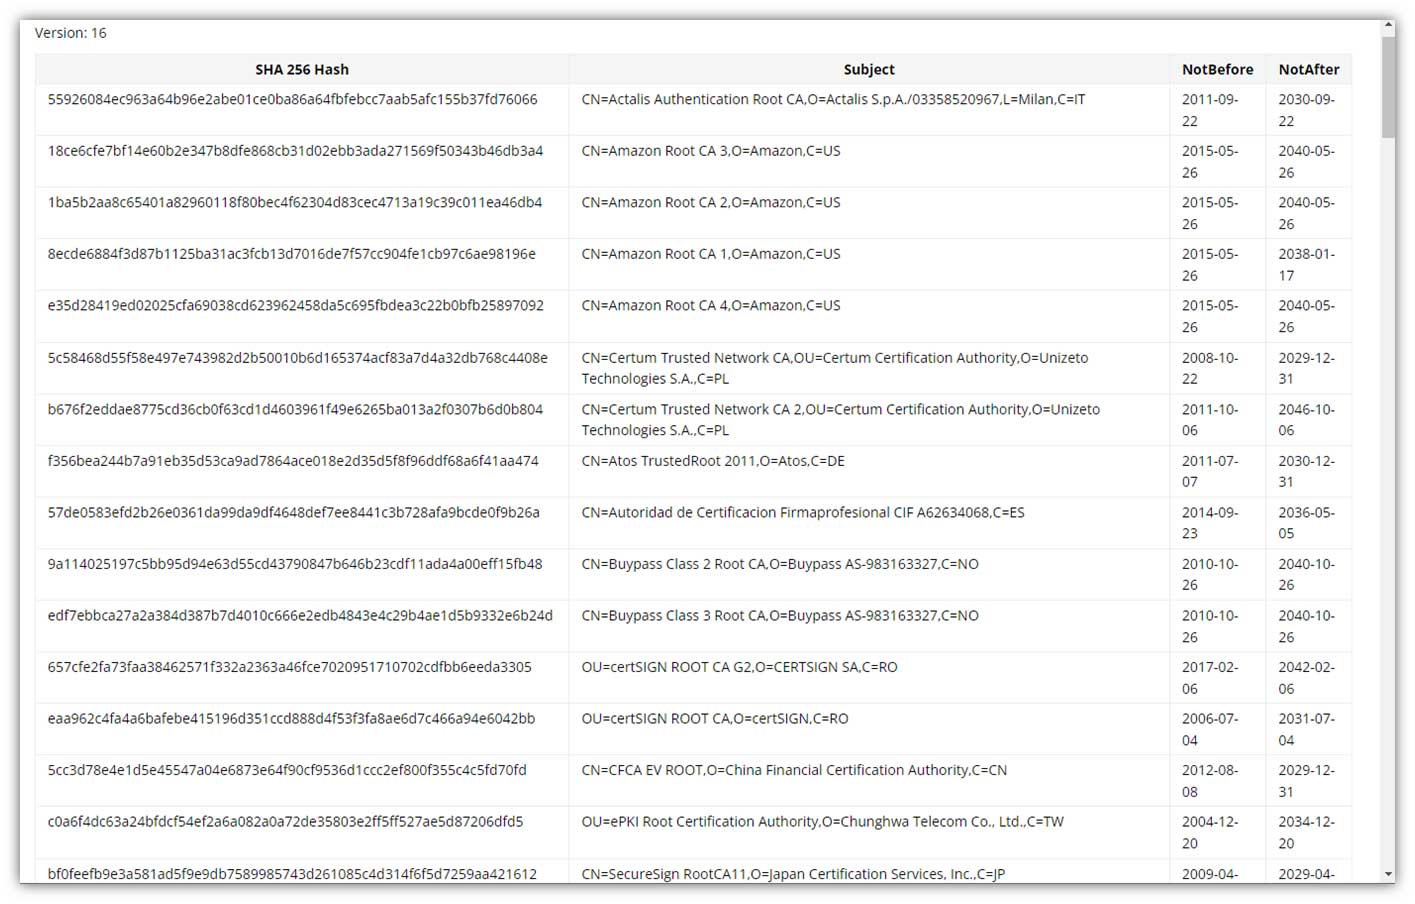Sort table by the Subject column header

point(868,69)
